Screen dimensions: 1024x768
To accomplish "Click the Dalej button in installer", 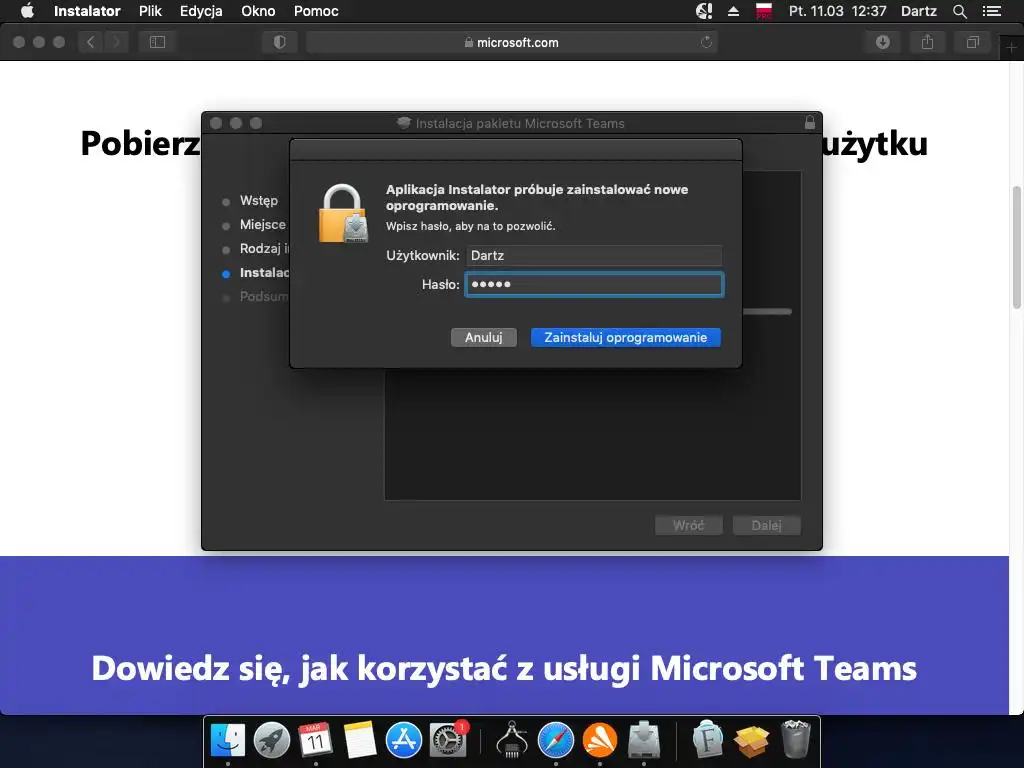I will (x=767, y=526).
